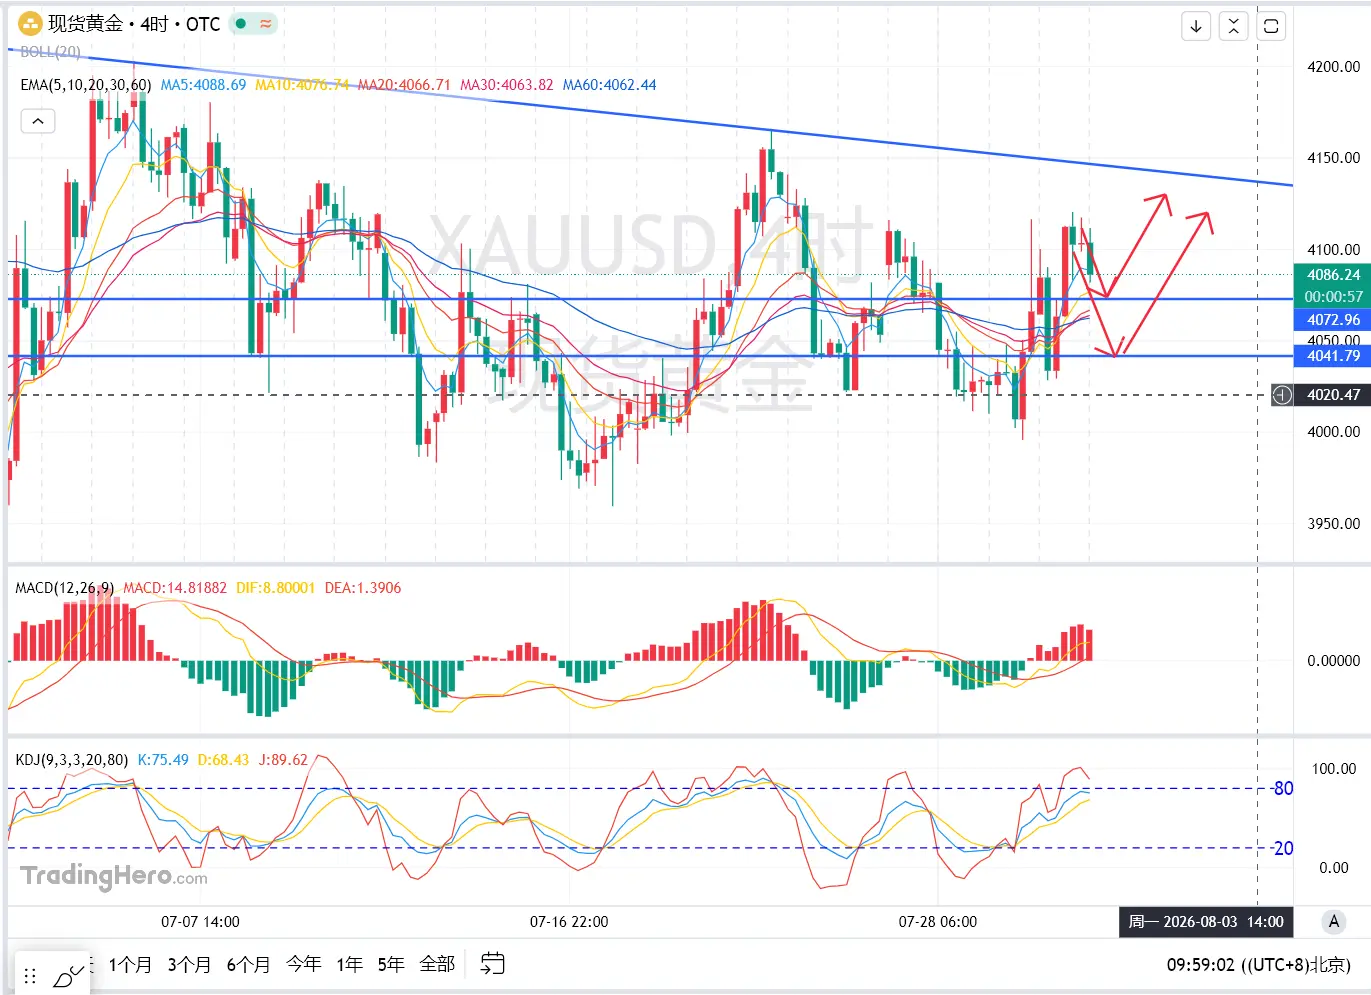Select the 今年 time range
Screen dimensions: 1371x995
(304, 964)
